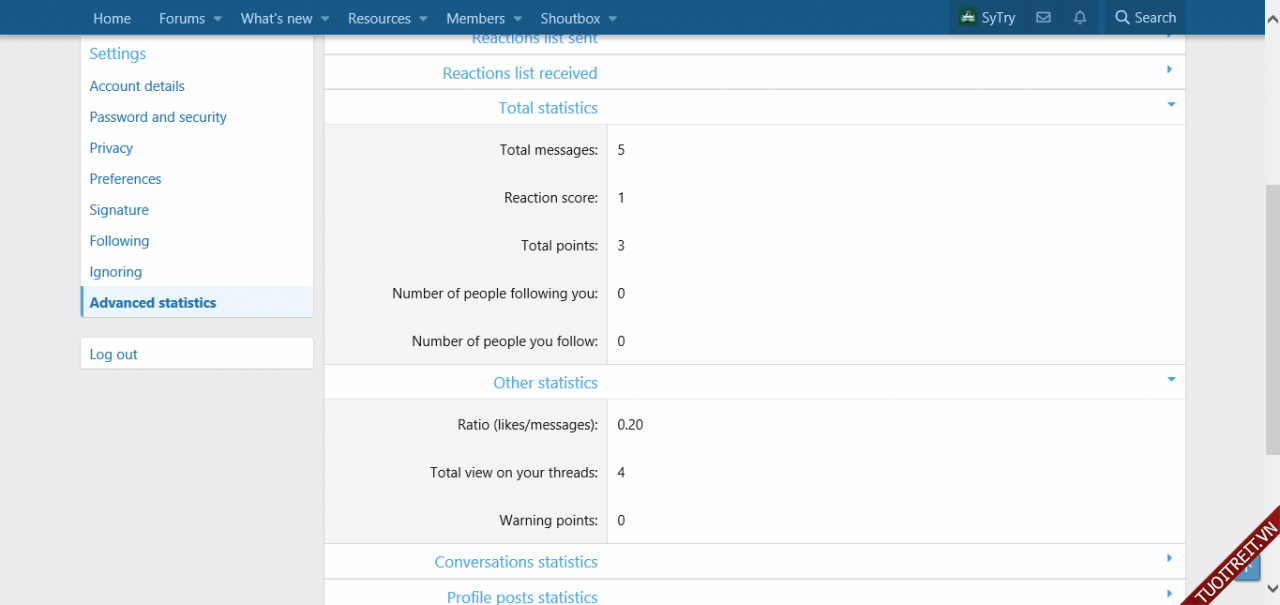This screenshot has width=1280, height=605.
Task: Expand the Resources menu arrow
Action: (423, 19)
